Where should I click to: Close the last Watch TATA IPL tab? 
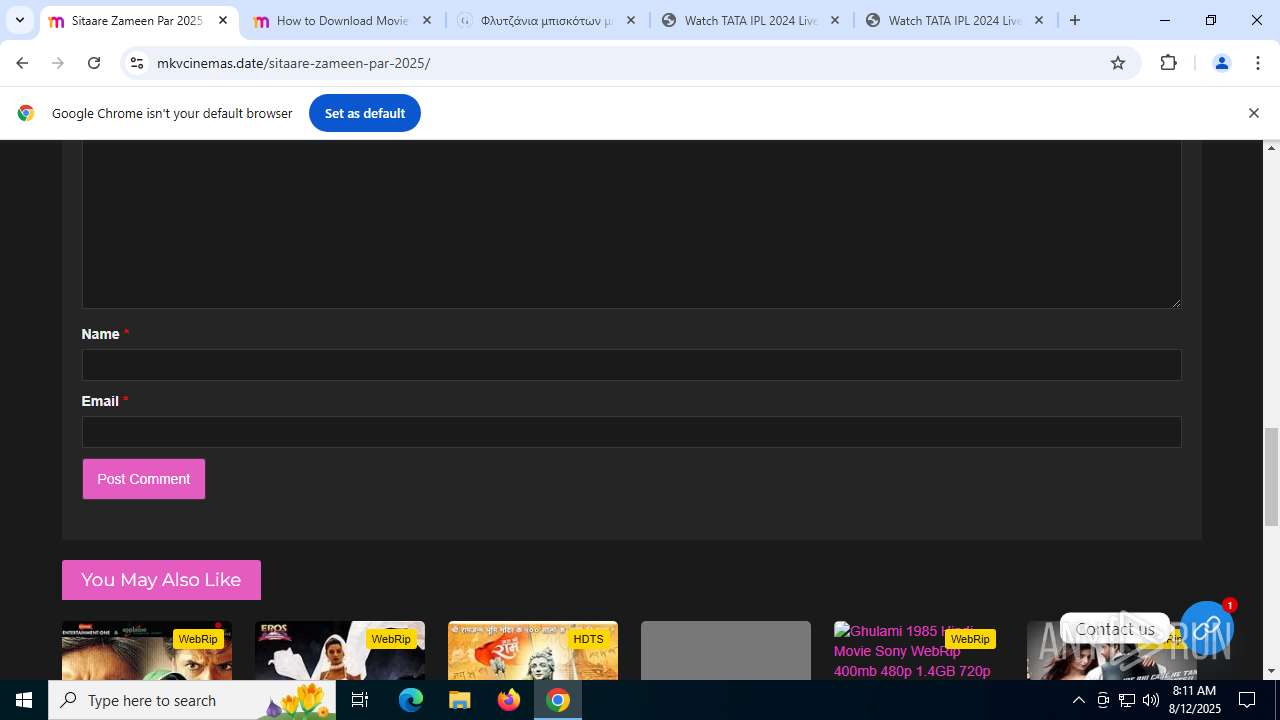pyautogui.click(x=1039, y=20)
